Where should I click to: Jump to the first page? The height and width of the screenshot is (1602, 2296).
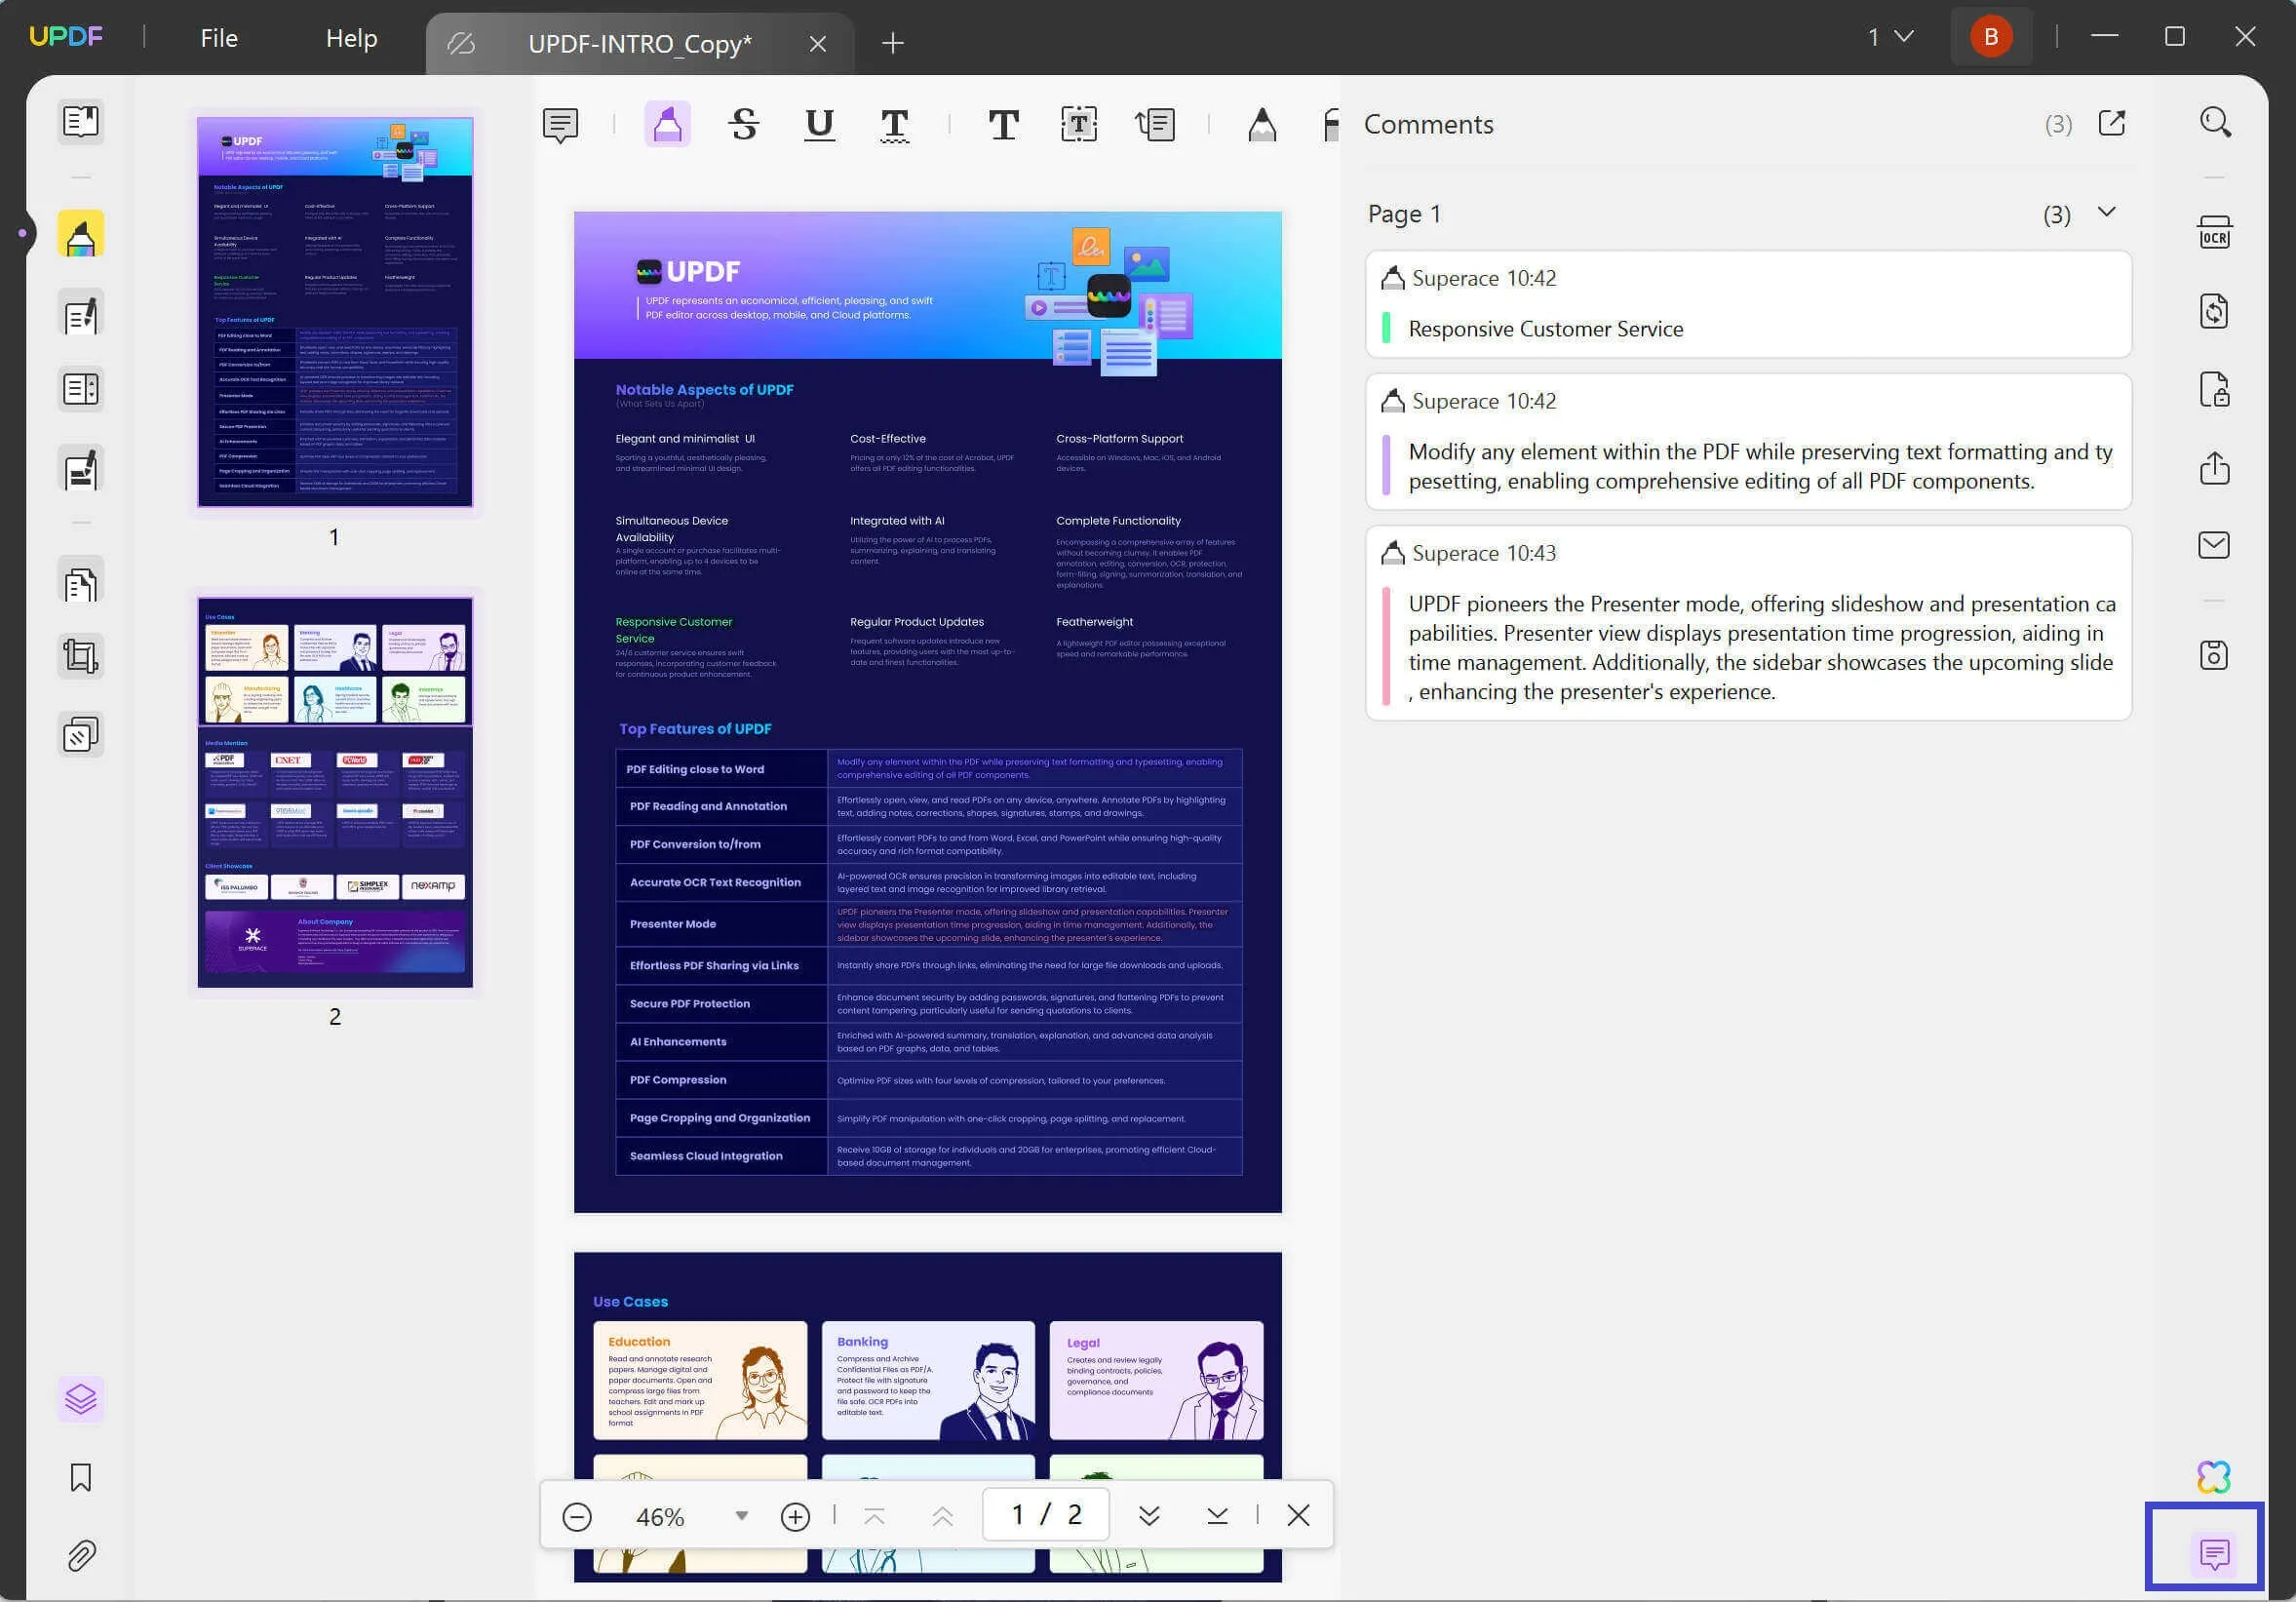874,1516
